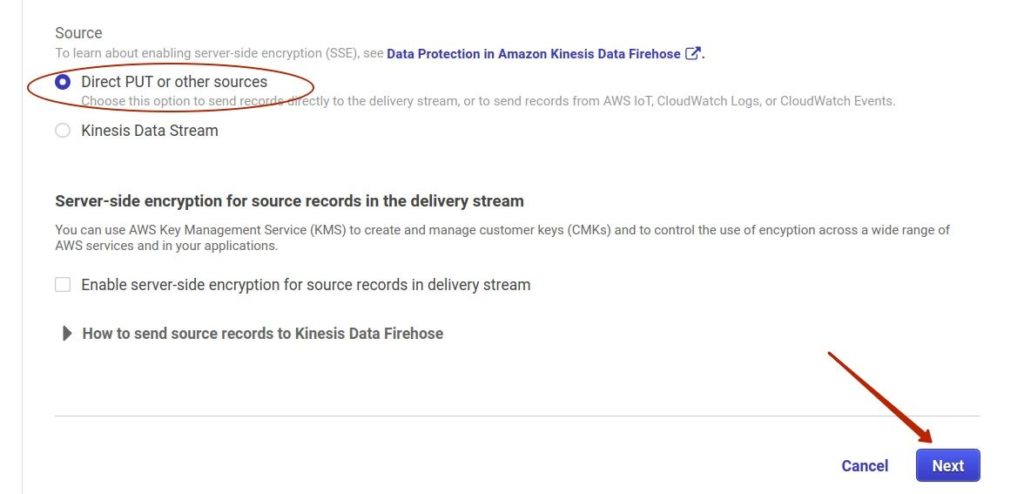Click the external link icon after Data Firehose
This screenshot has height=494, width=1024.
pos(692,54)
